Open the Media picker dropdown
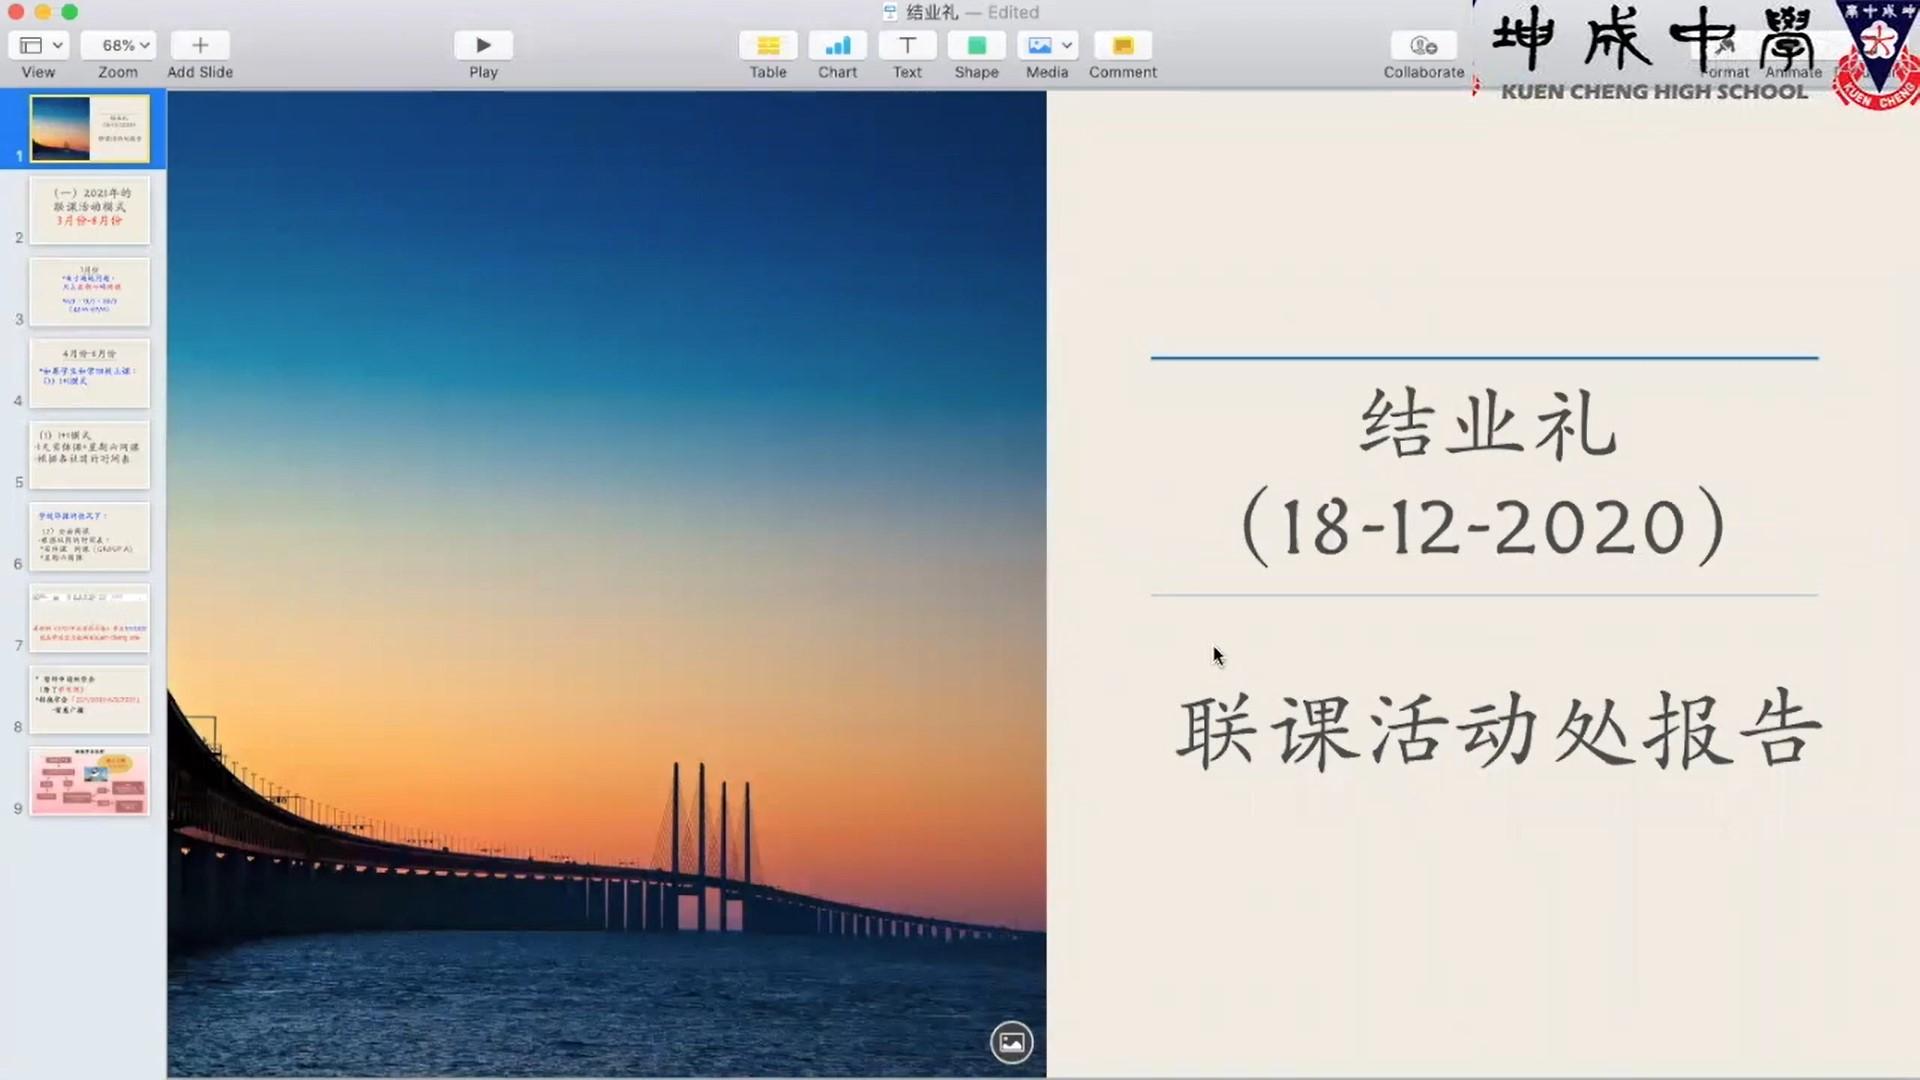Screen dimensions: 1920x1080 [x=1047, y=45]
